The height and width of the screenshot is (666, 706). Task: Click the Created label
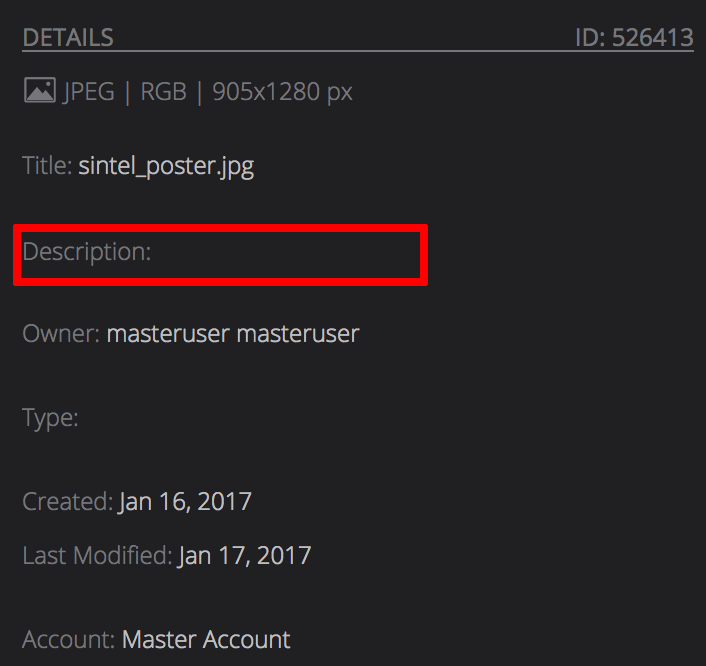point(67,501)
